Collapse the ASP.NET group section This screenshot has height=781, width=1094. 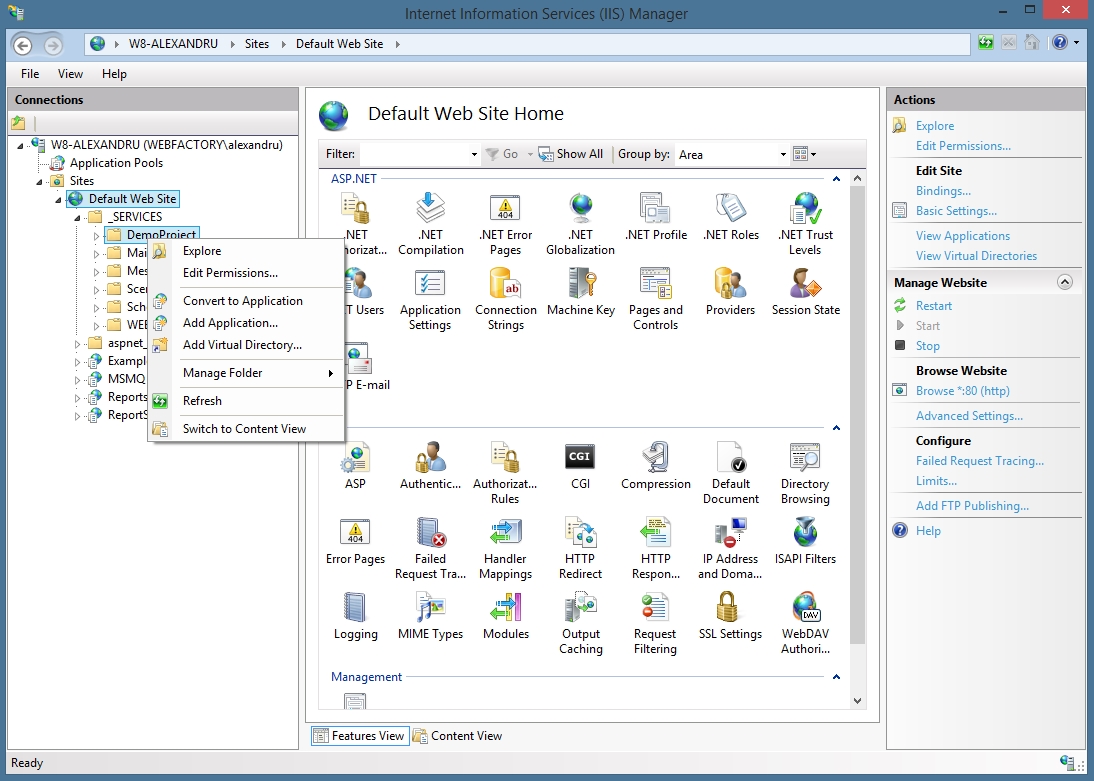[836, 179]
